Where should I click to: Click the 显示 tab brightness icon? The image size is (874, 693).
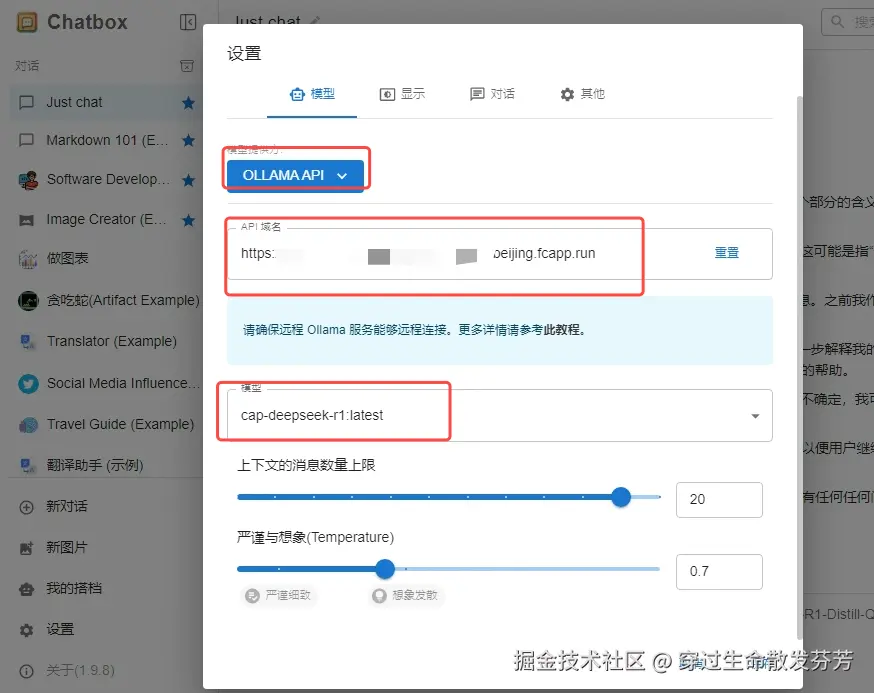tap(387, 95)
